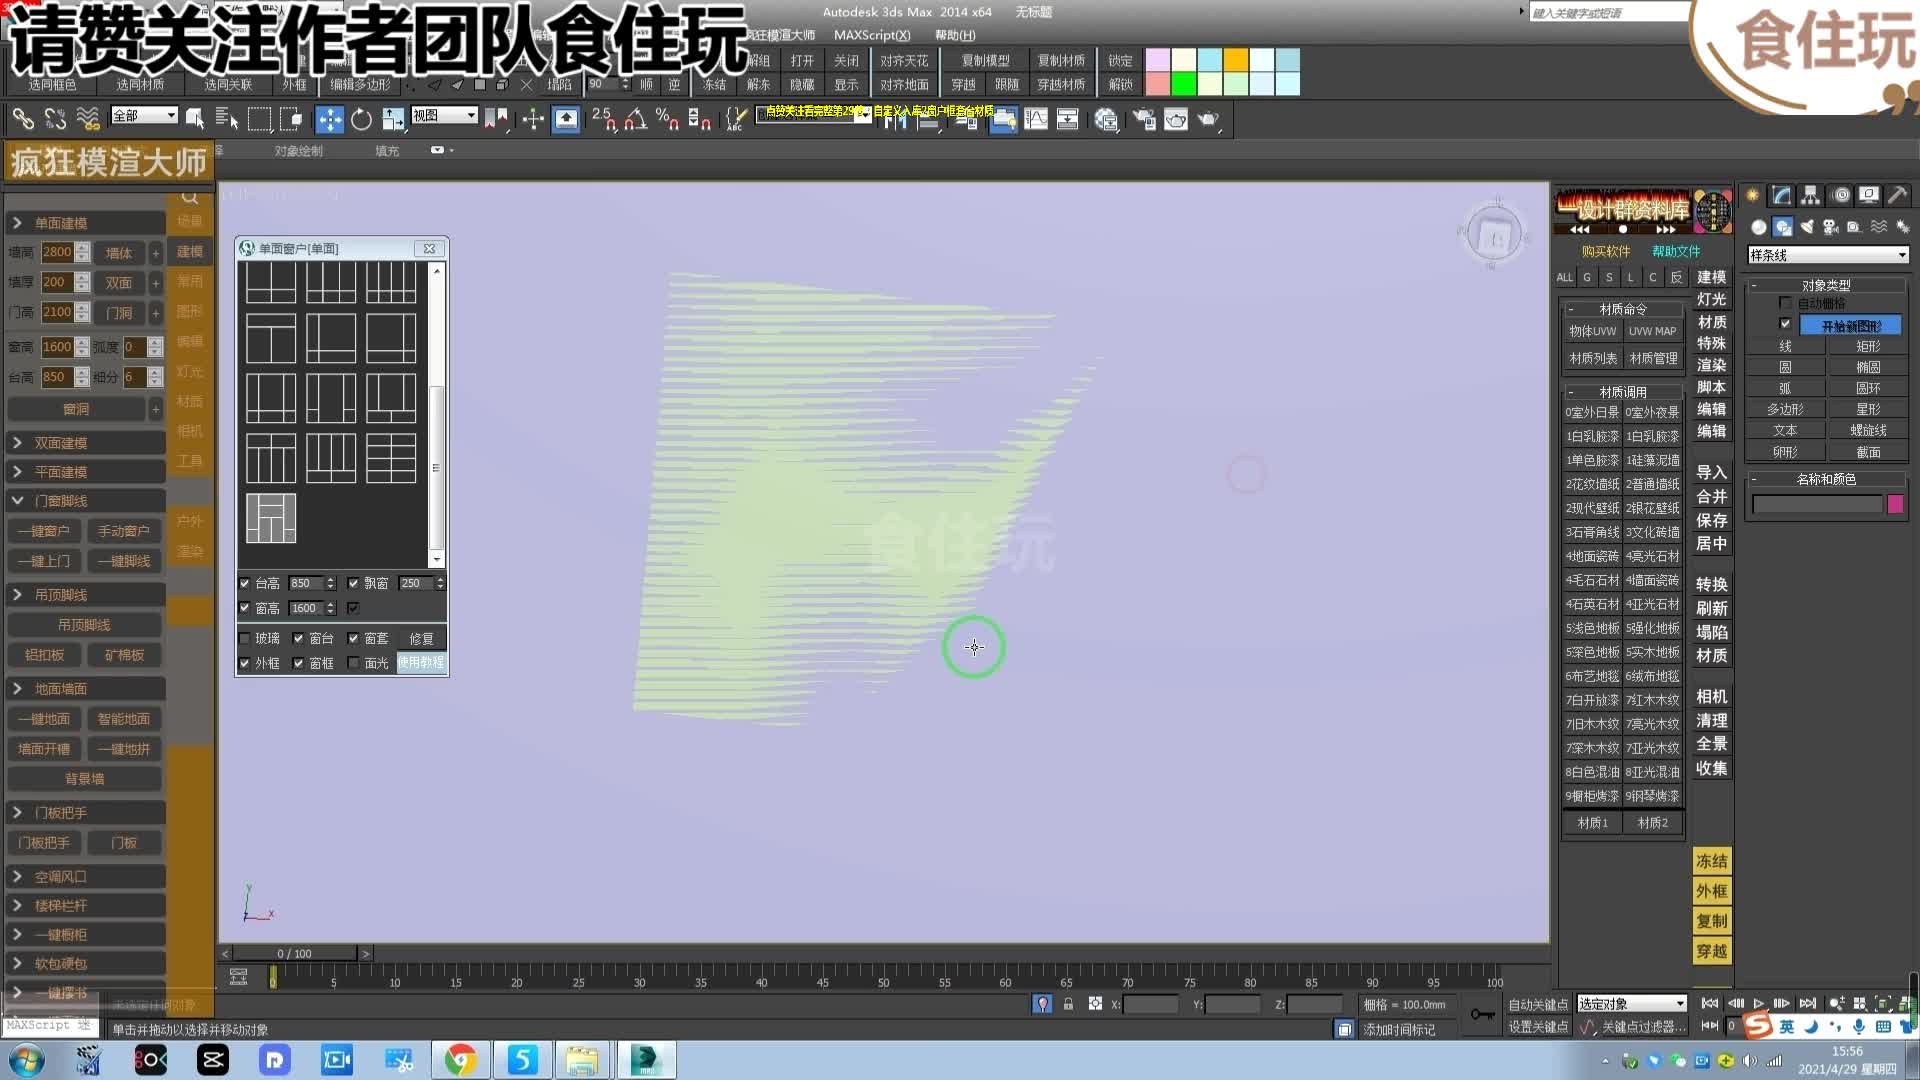Image resolution: width=1920 pixels, height=1080 pixels.
Task: Toggle the 窗高 checkbox
Action: [245, 608]
